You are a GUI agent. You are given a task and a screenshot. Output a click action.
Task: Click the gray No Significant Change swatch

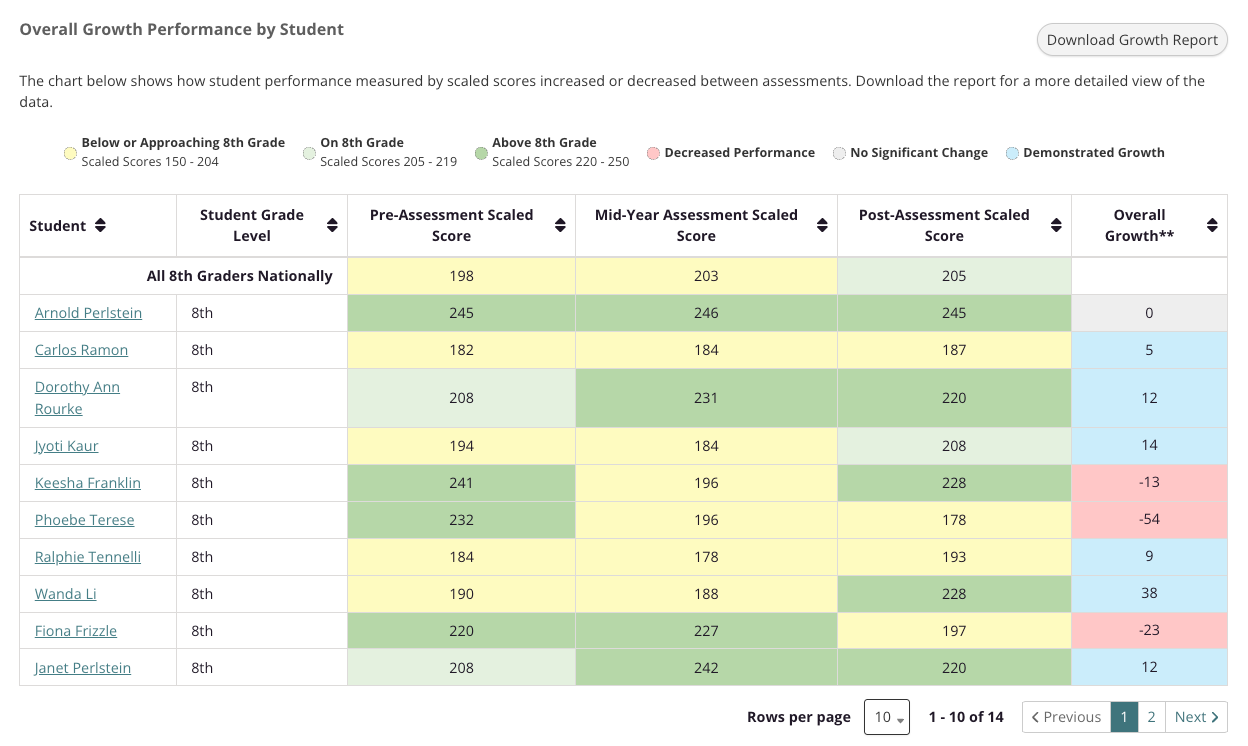tap(839, 153)
